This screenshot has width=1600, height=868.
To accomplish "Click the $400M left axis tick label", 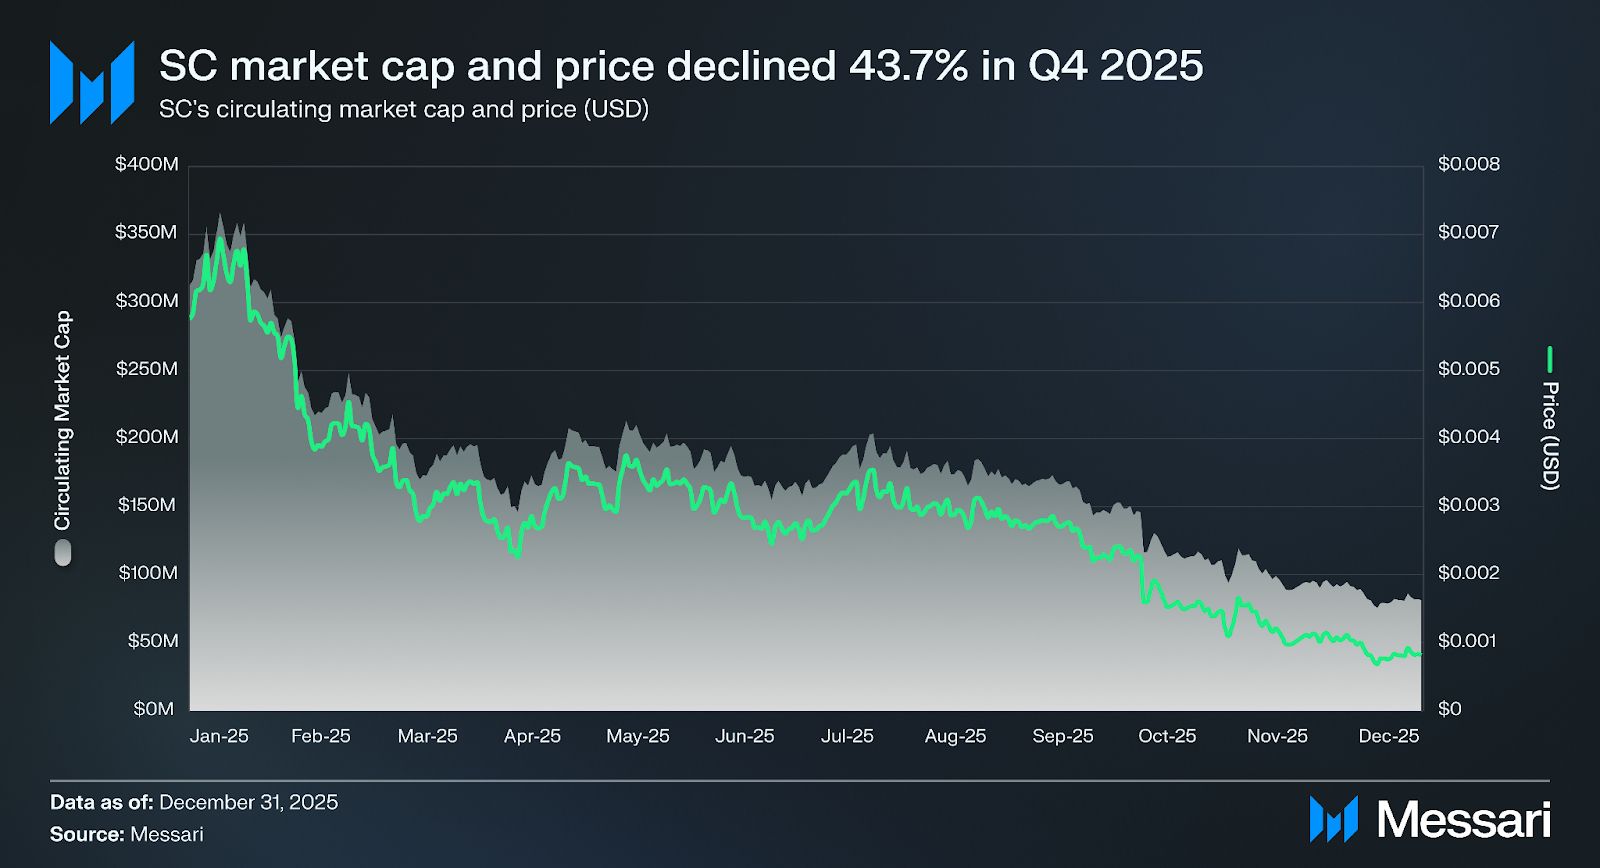I will (147, 164).
